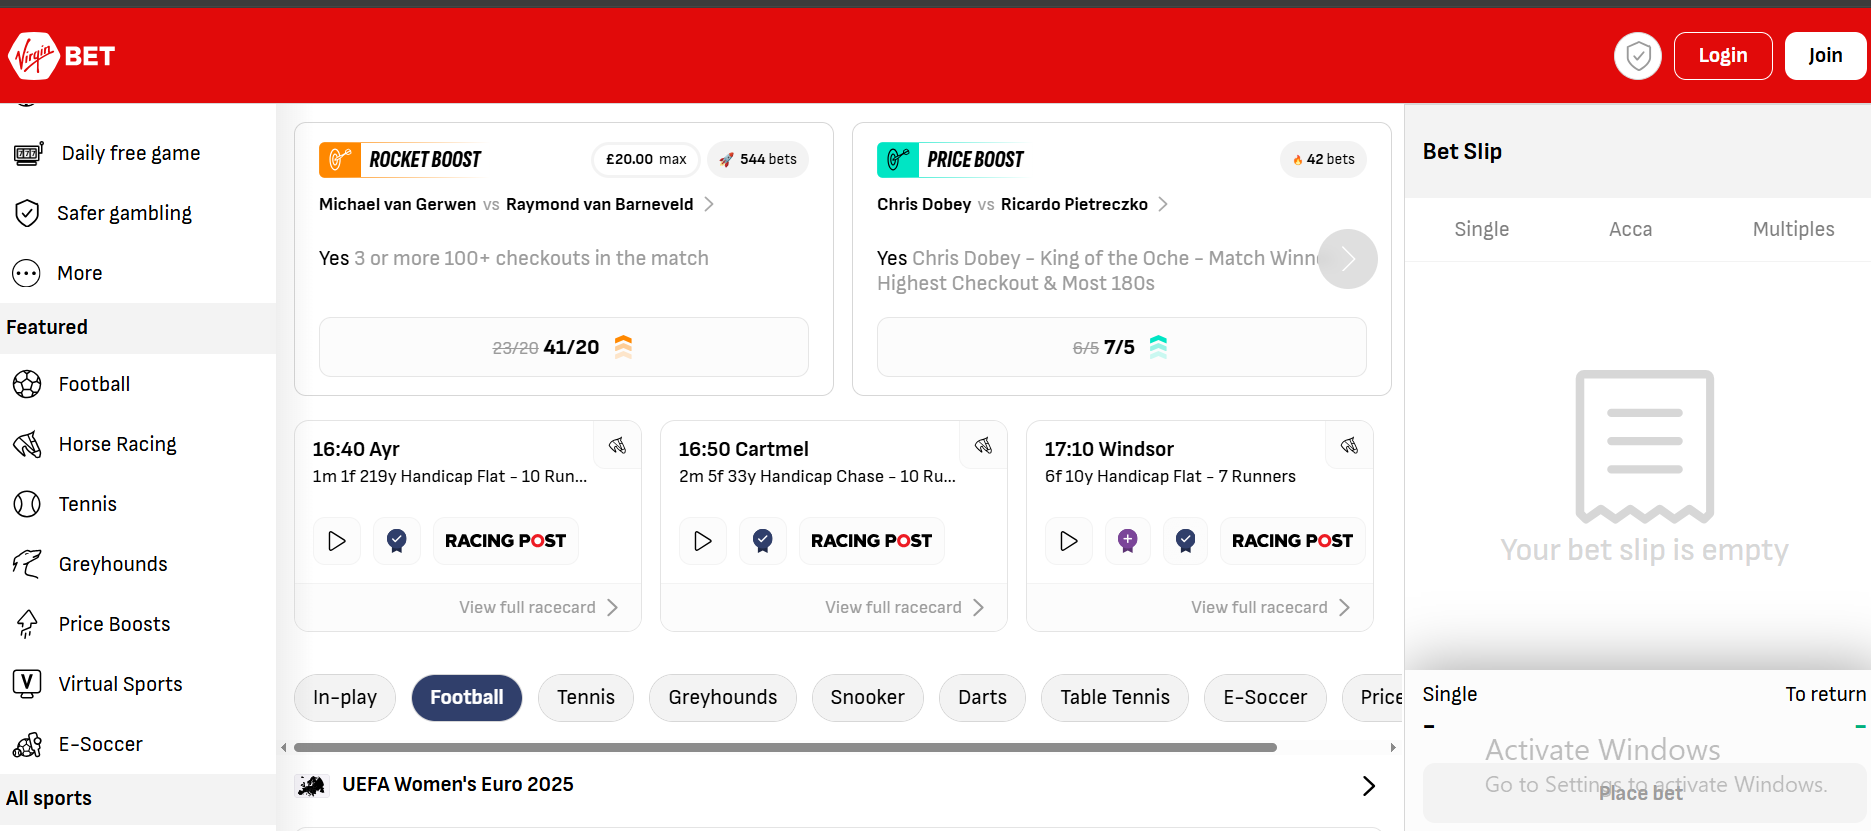The image size is (1871, 831).
Task: Switch bet slip to Multiples tab
Action: tap(1794, 229)
